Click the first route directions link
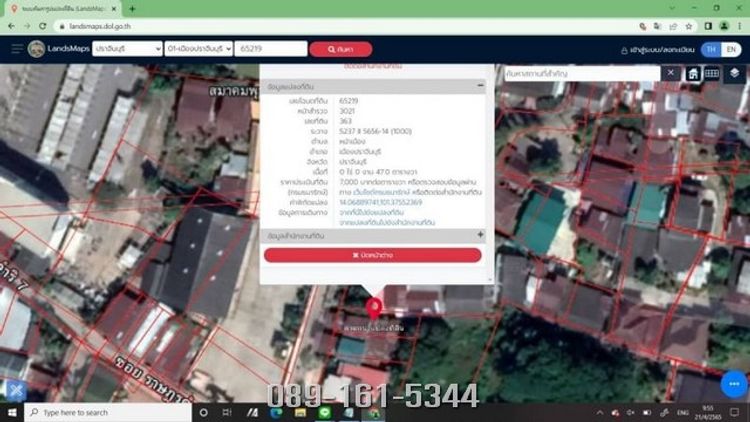 371,212
